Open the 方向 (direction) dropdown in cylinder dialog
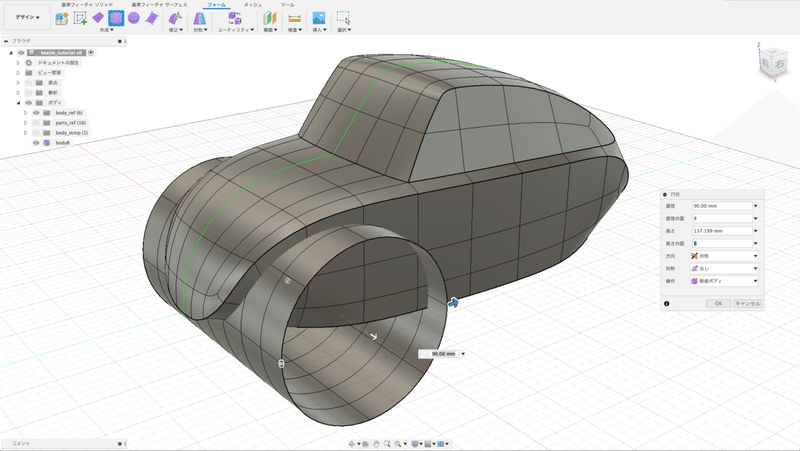Image resolution: width=800 pixels, height=451 pixels. (x=725, y=255)
